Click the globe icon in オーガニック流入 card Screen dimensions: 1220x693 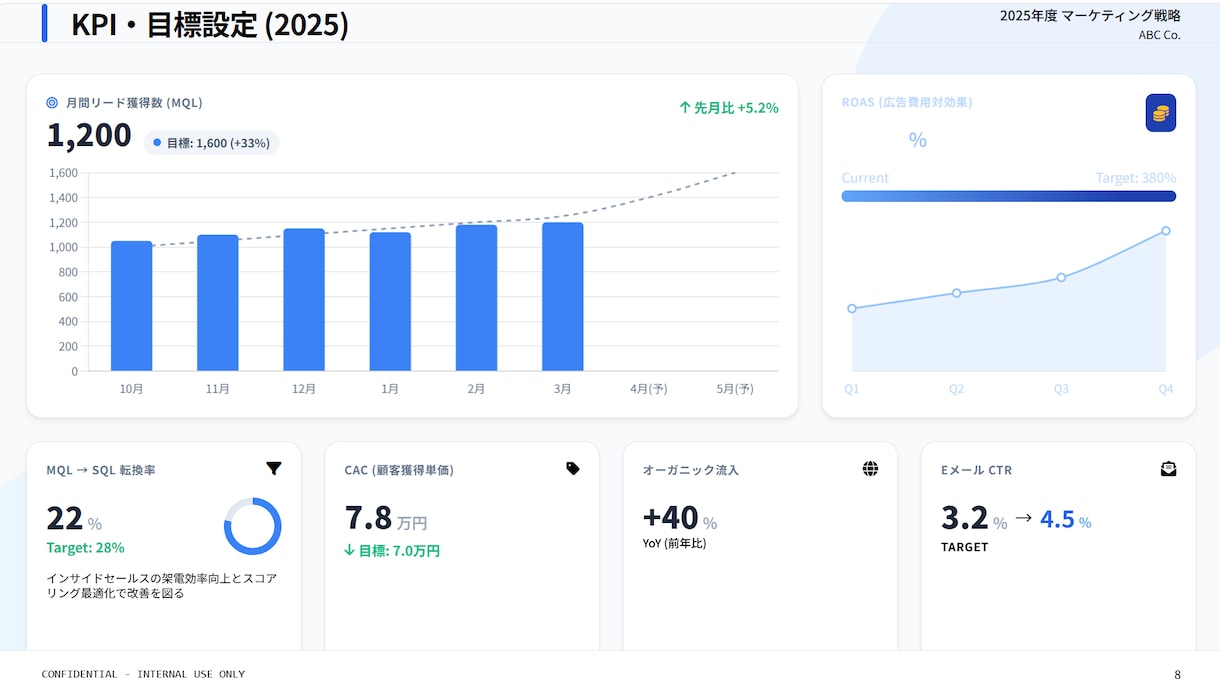tap(870, 469)
